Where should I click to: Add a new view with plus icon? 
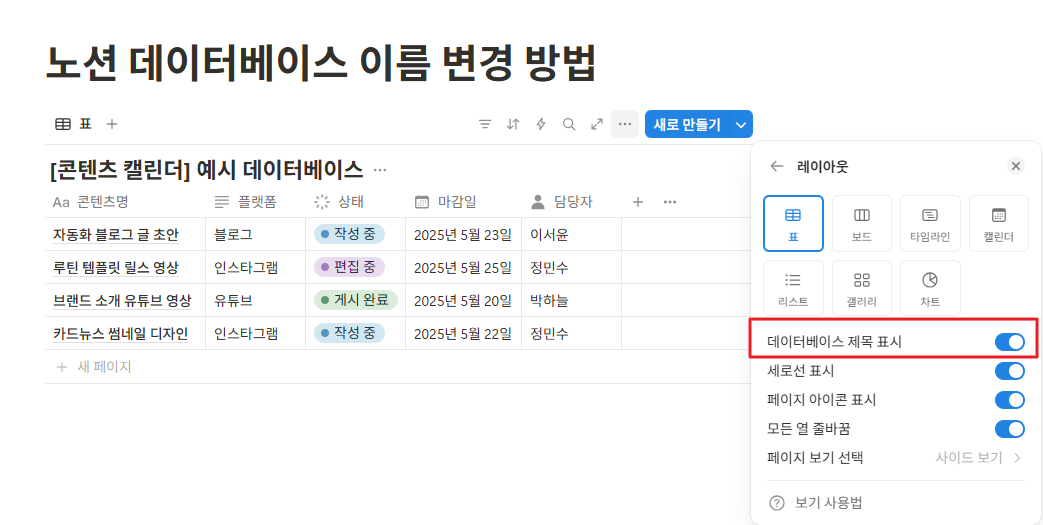pos(112,124)
